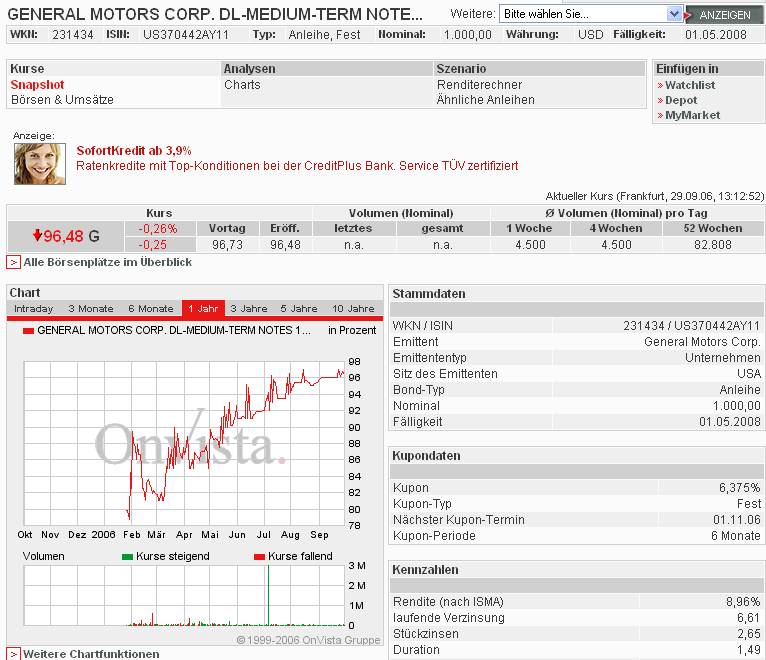766x660 pixels.
Task: Open the Charts analysis link
Action: click(242, 85)
